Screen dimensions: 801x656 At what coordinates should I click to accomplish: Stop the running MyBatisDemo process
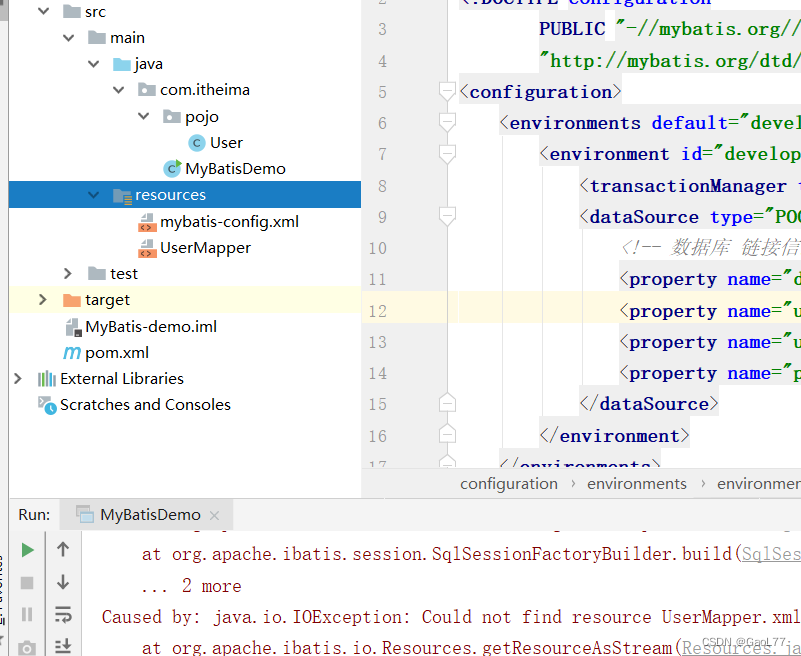tap(27, 585)
